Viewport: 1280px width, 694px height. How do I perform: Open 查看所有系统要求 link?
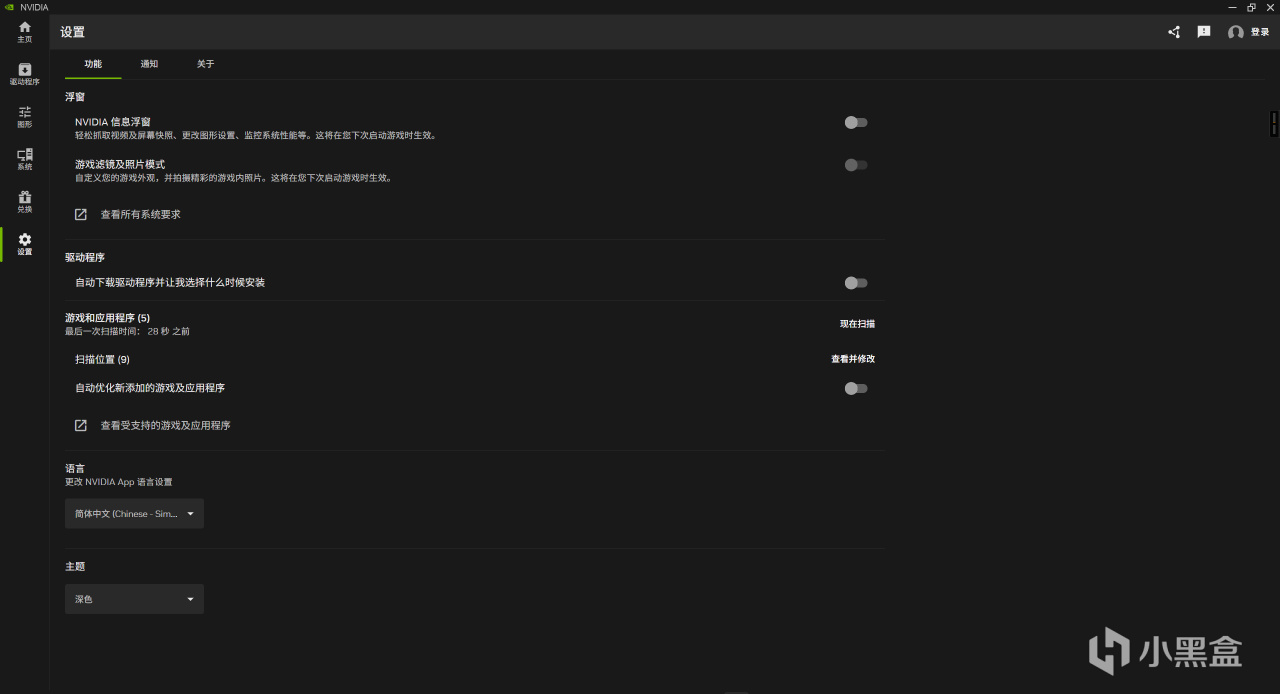[140, 214]
